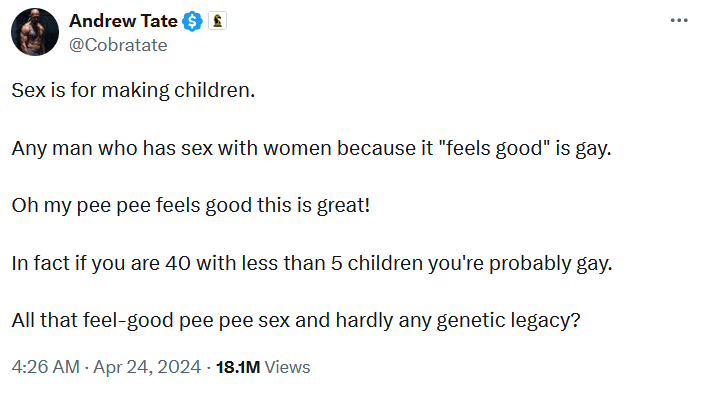Click the word "children." ending the opening sentence
Screen dimensions: 702x394
tap(214, 90)
